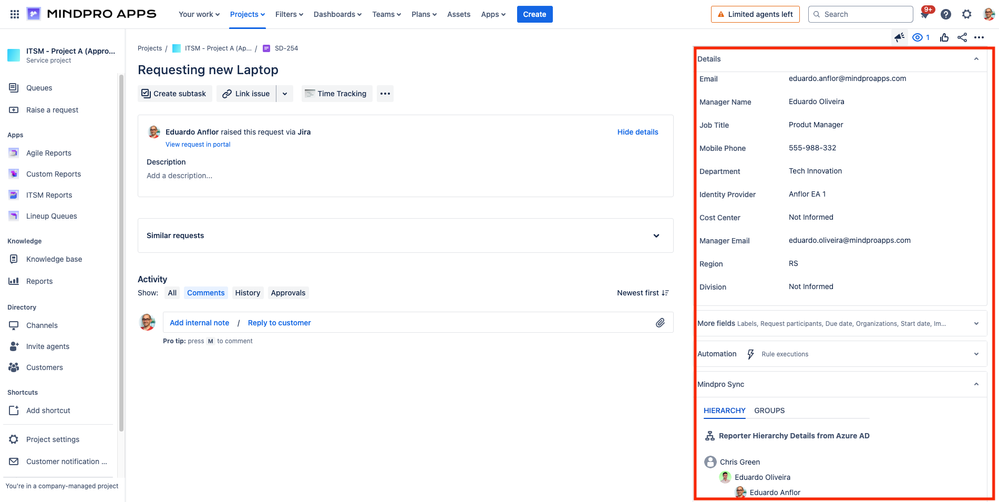Image resolution: width=999 pixels, height=502 pixels.
Task: Click the more actions button beside Time Tracking
Action: click(385, 94)
